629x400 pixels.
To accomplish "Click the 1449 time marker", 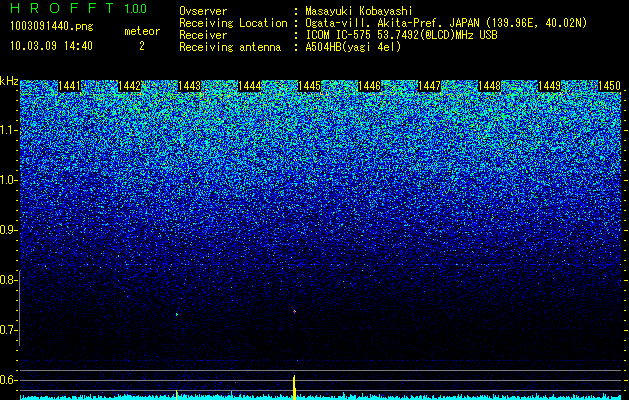I will point(549,86).
